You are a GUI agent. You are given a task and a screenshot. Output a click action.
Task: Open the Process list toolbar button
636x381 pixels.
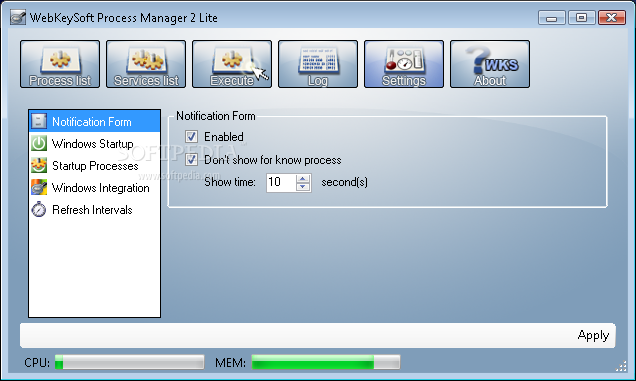point(60,64)
